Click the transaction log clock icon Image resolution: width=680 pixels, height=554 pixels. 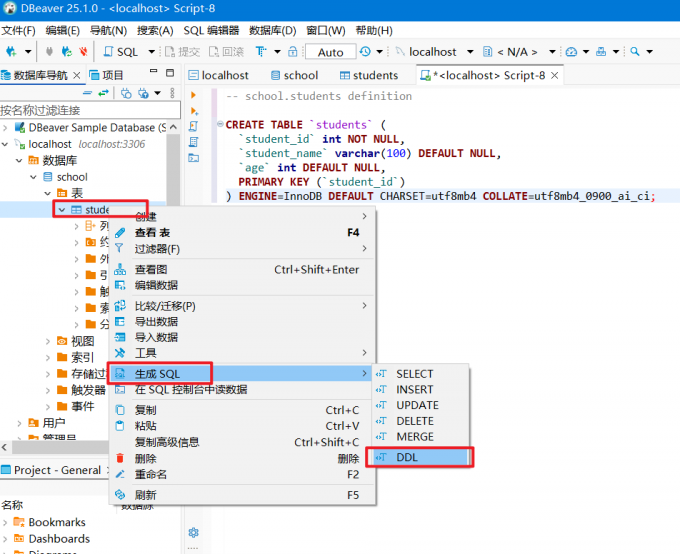(365, 52)
